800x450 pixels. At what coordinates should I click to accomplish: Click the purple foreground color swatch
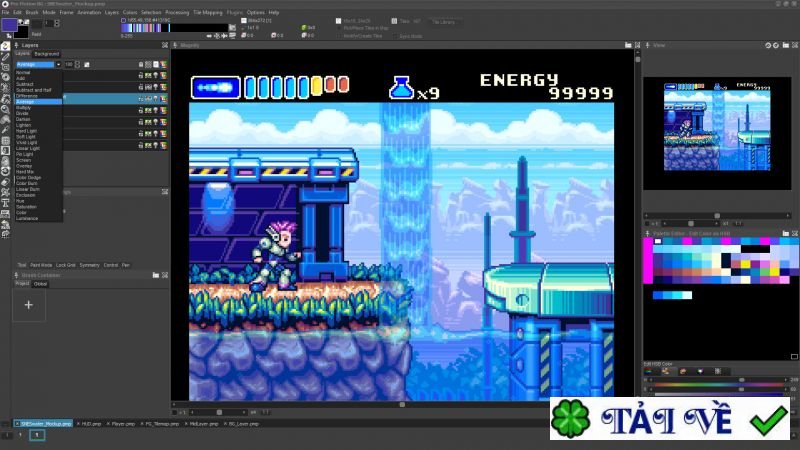(x=9, y=25)
